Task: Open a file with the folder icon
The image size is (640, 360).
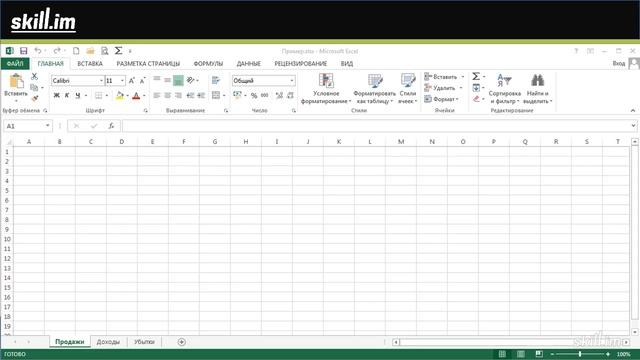Action: tap(90, 51)
